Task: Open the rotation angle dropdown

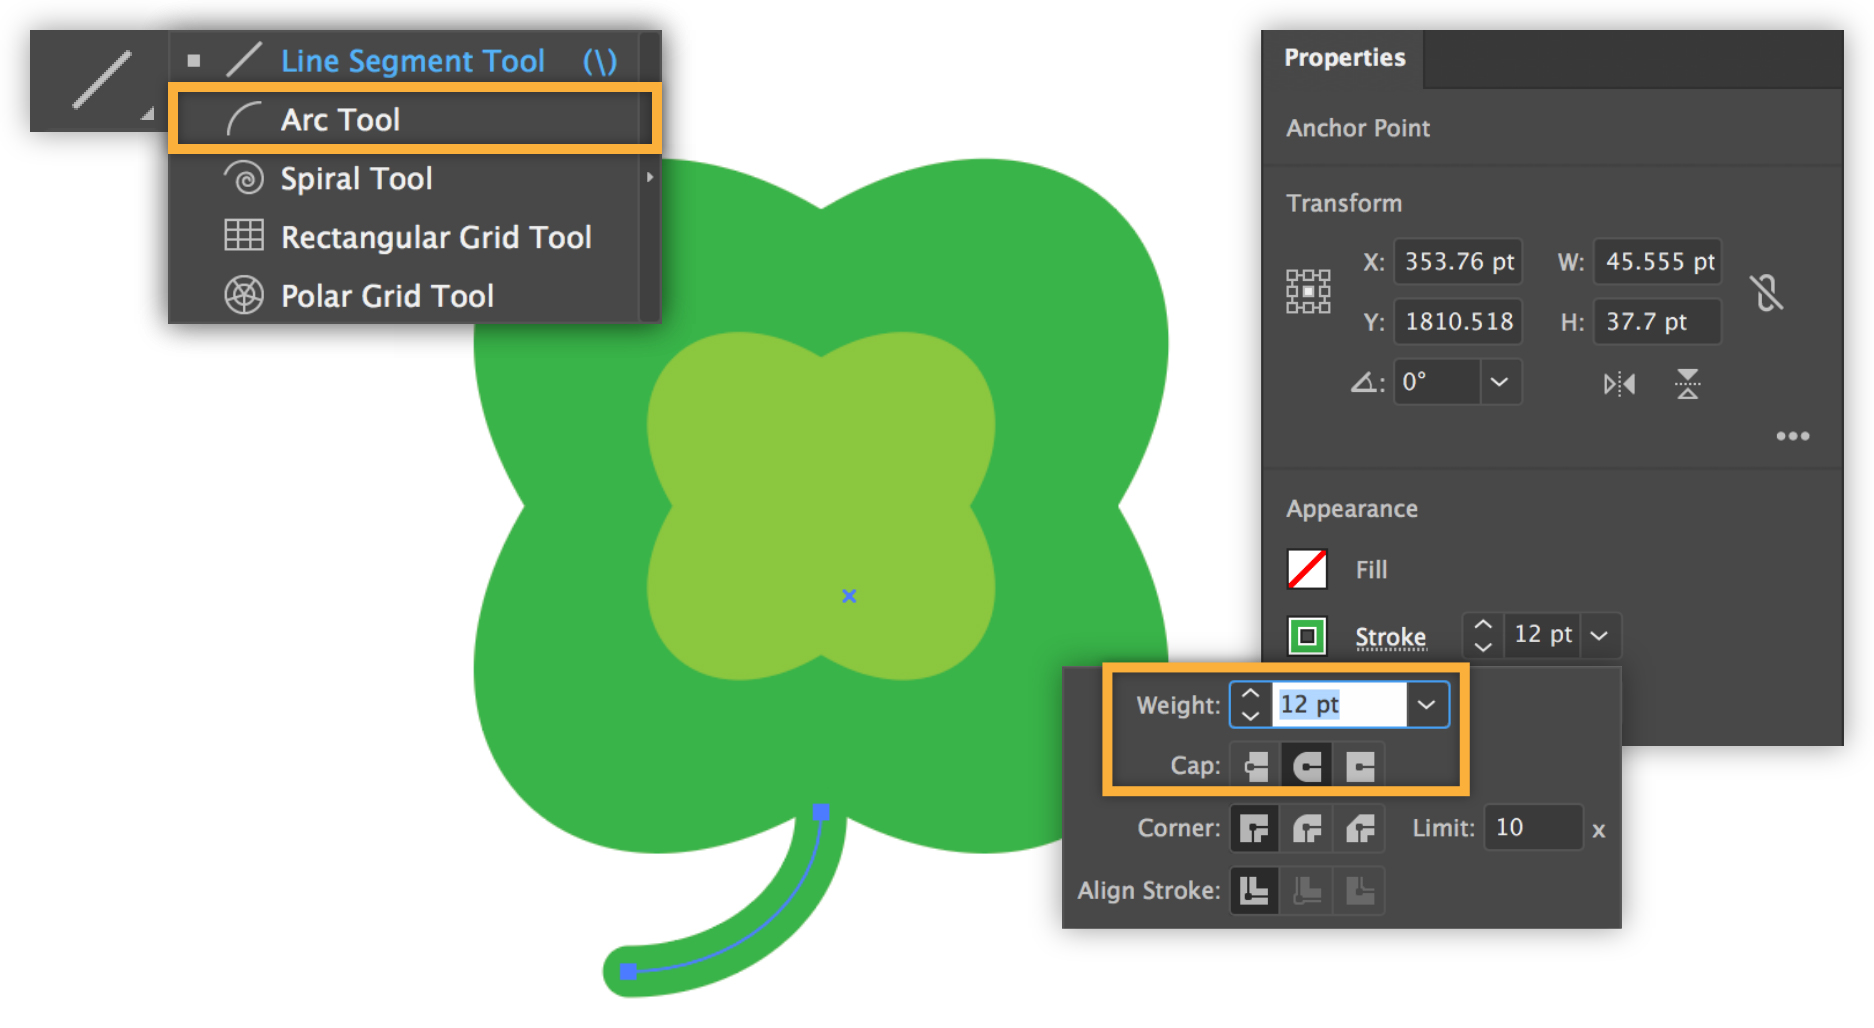Action: tap(1499, 381)
